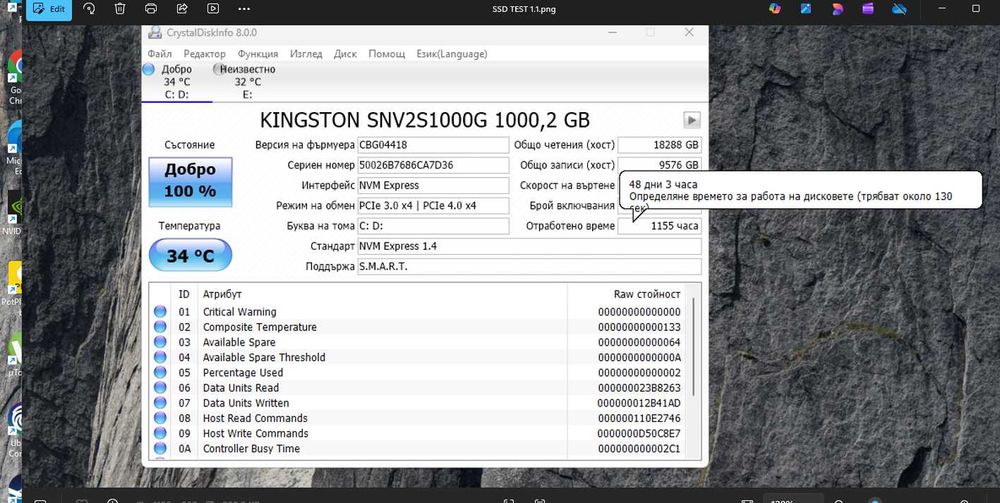
Task: Click status orb of Available Spare Threshold row
Action: (160, 358)
